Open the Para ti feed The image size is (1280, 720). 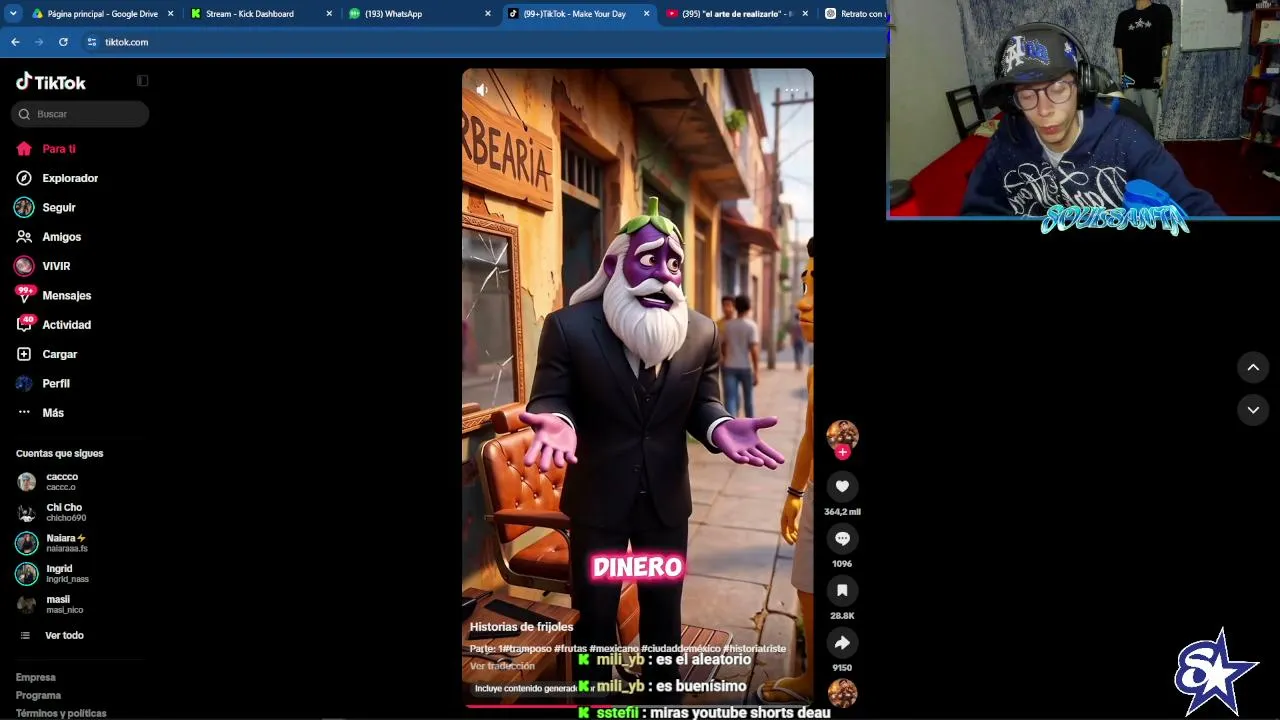click(46, 149)
